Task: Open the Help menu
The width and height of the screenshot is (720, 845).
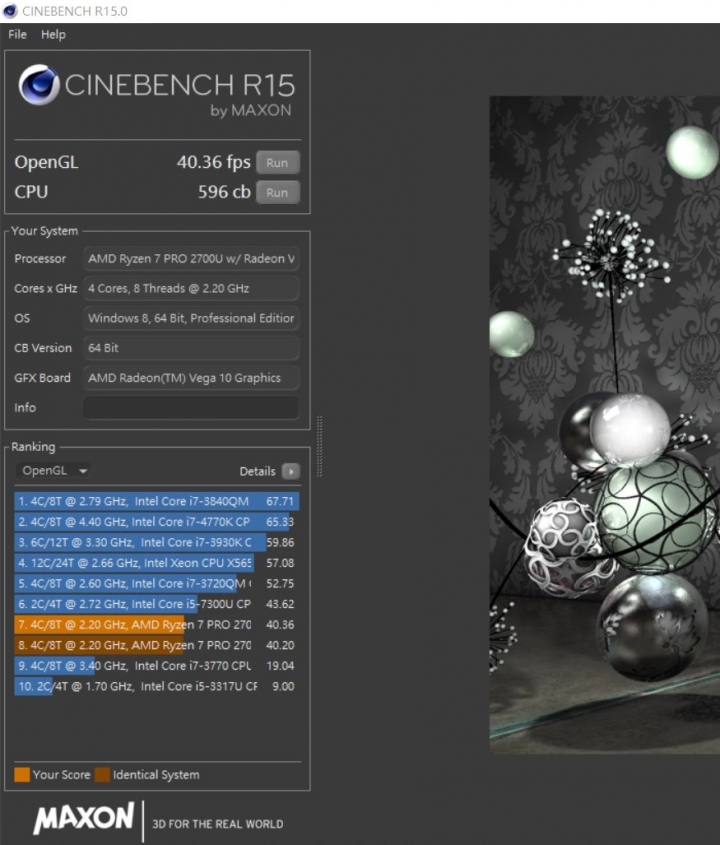Action: [53, 34]
